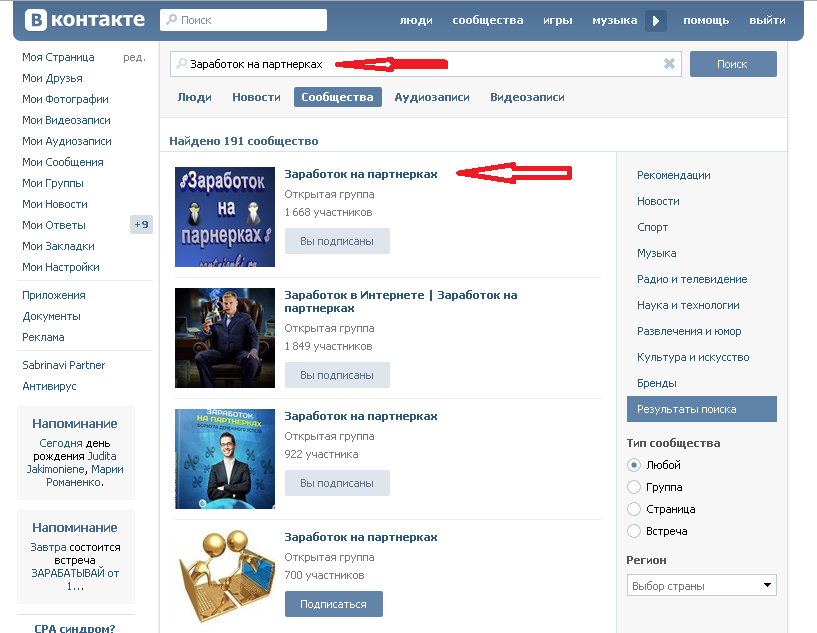Open Антивирус in the sidebar
This screenshot has height=633, width=817.
click(x=49, y=386)
